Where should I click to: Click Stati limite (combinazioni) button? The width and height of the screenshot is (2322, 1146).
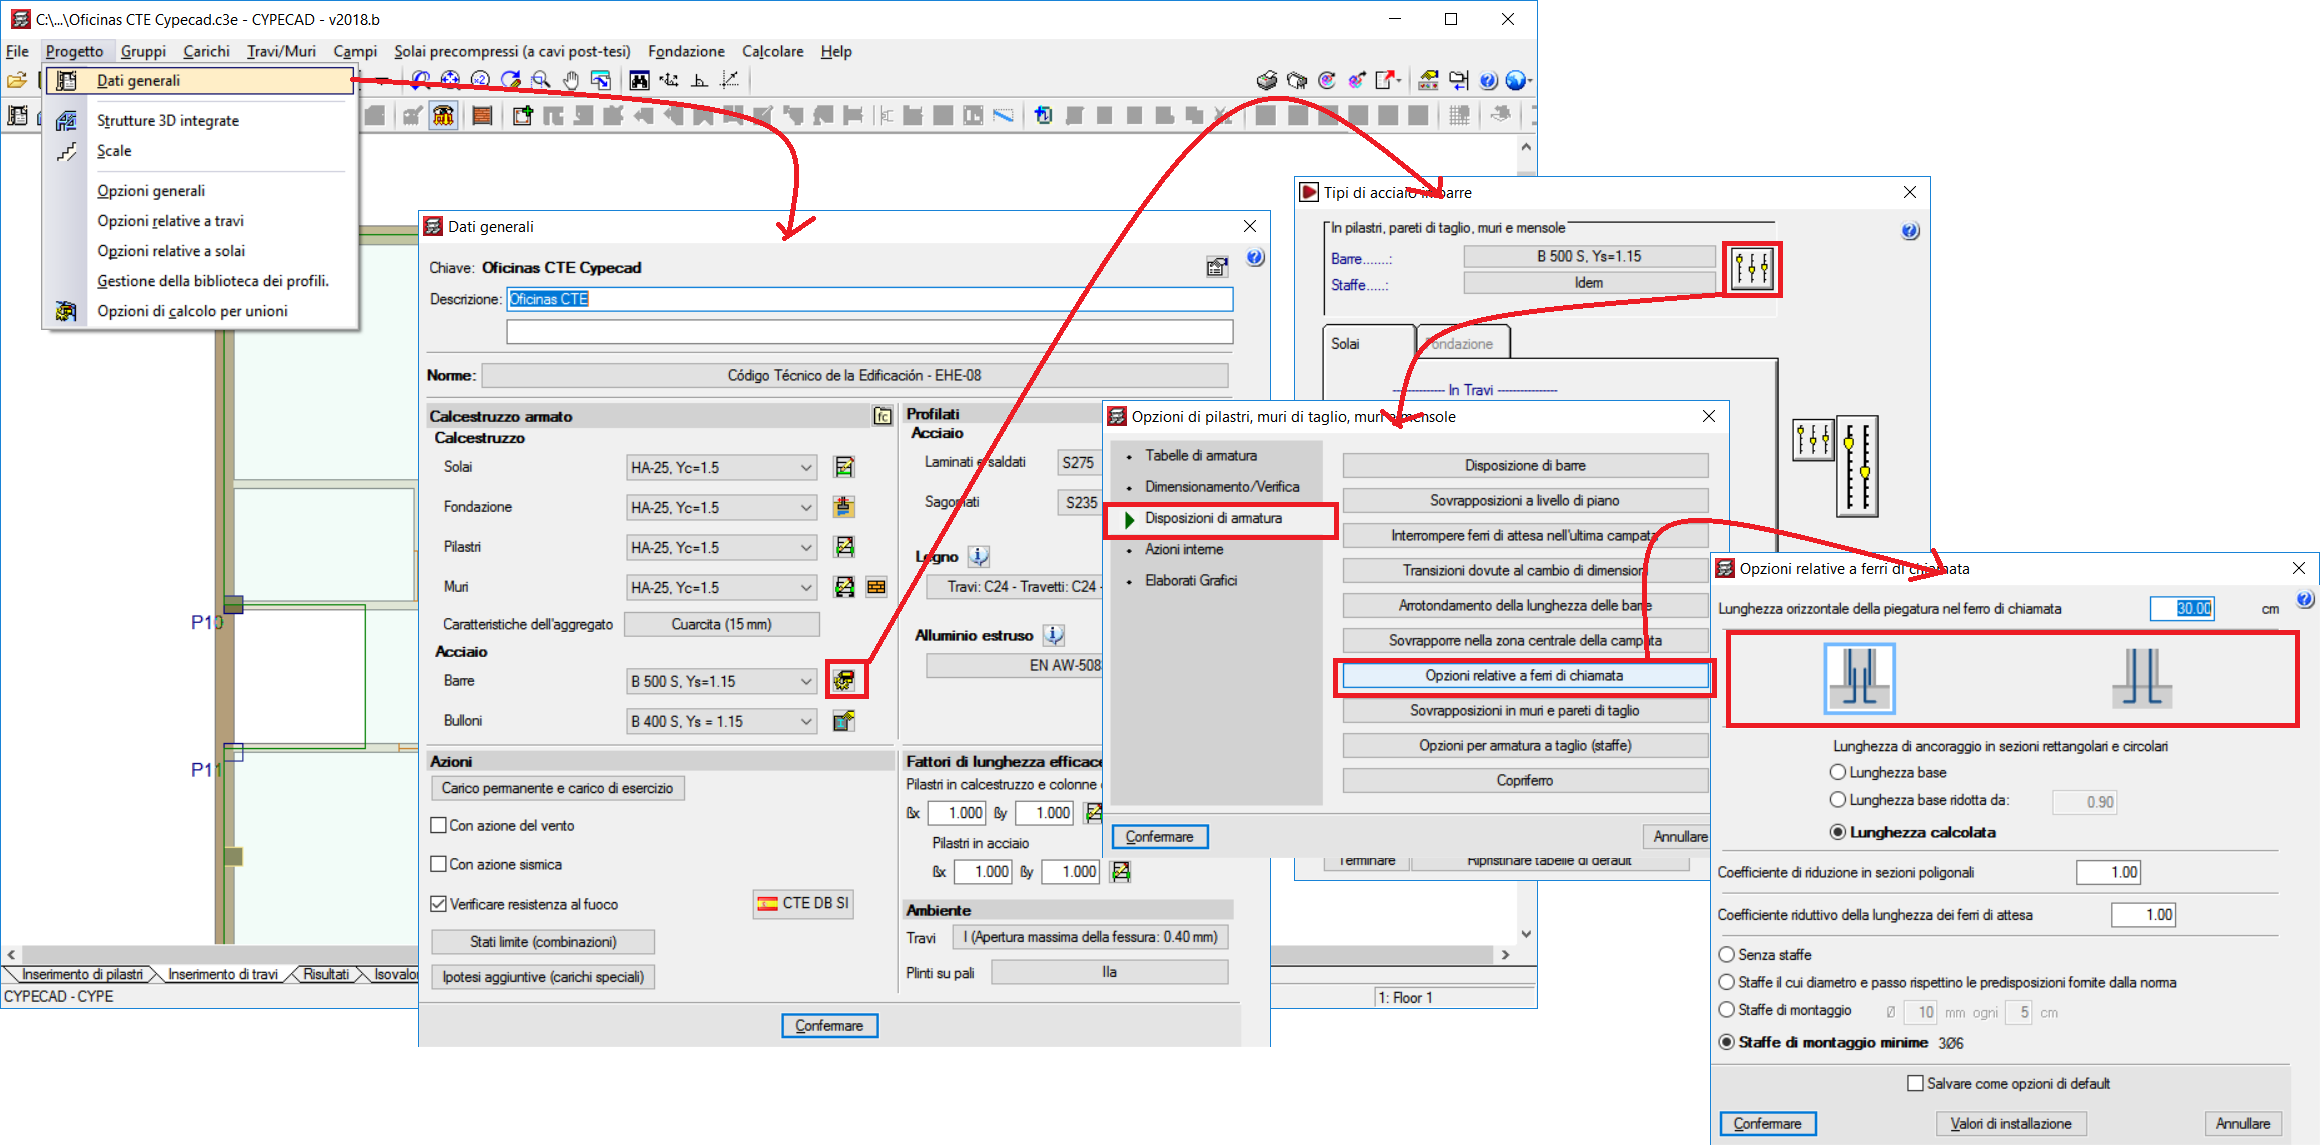[x=543, y=942]
